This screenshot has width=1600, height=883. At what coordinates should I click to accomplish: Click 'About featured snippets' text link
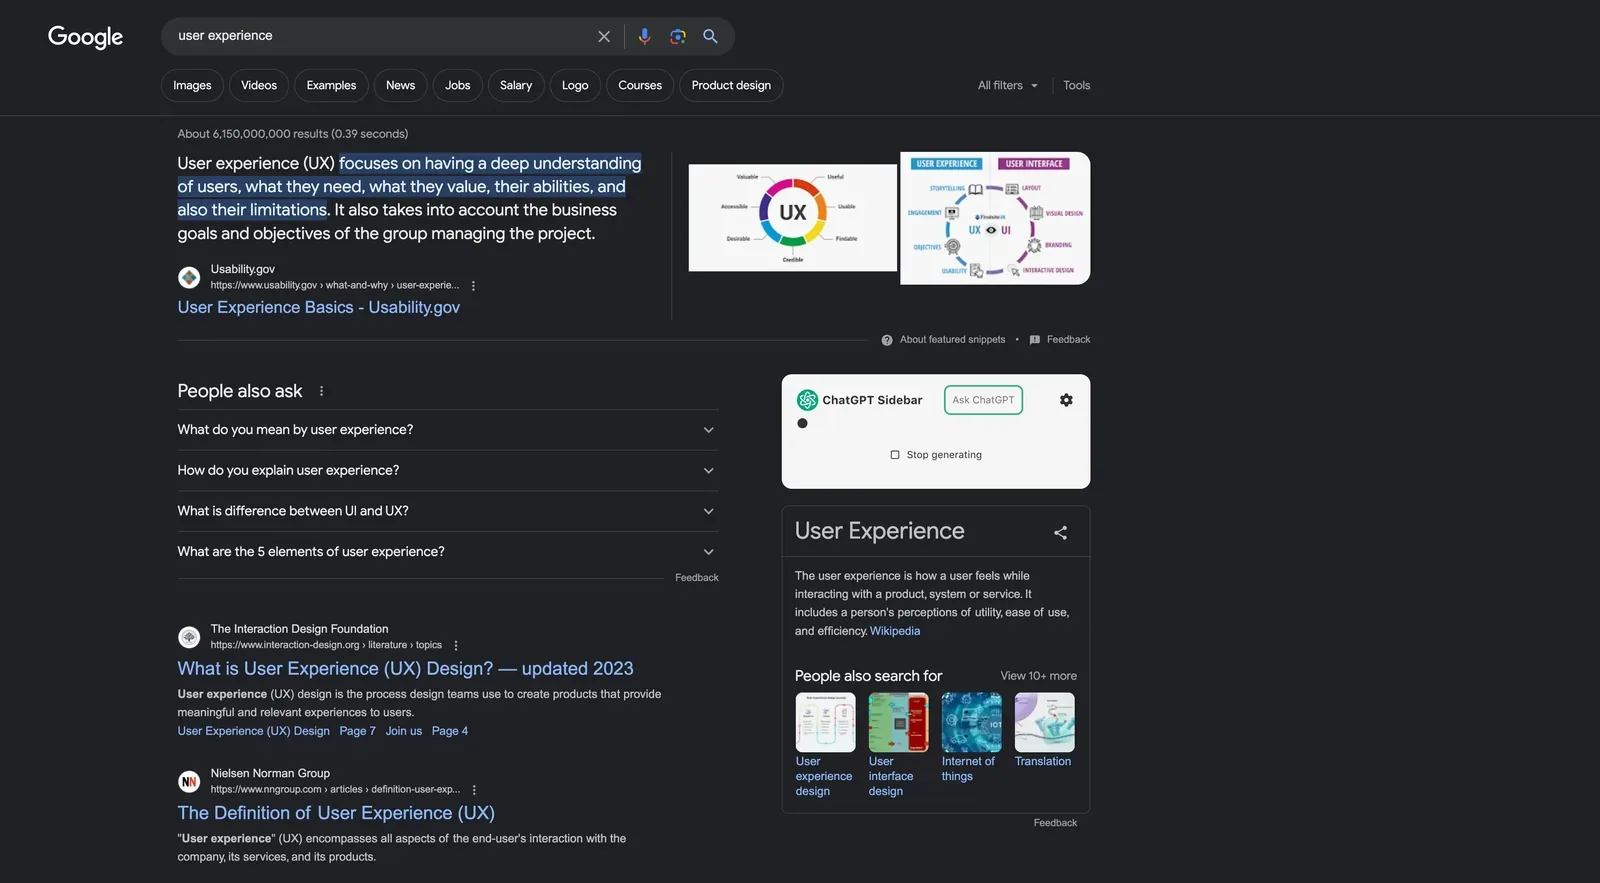click(952, 340)
